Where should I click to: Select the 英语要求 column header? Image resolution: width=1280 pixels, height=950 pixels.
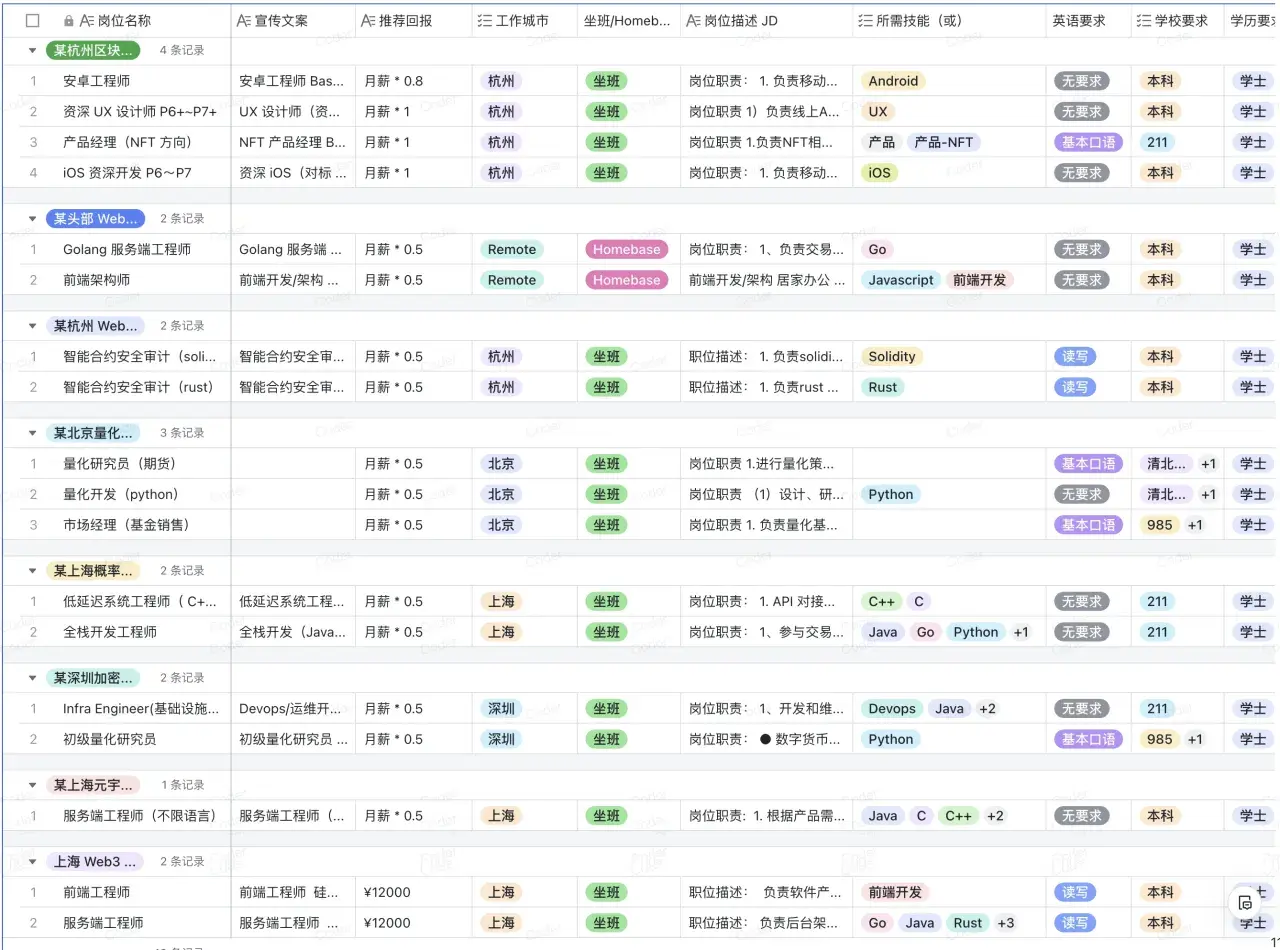pos(1078,20)
